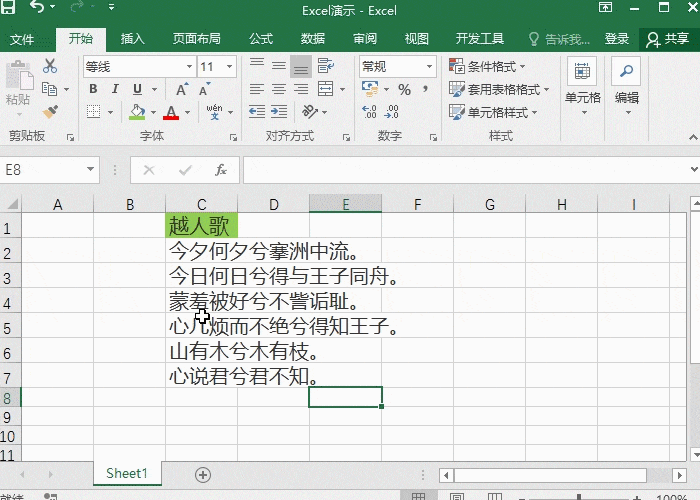The image size is (700, 500).
Task: Click Increase Decimal icon
Action: pos(370,112)
